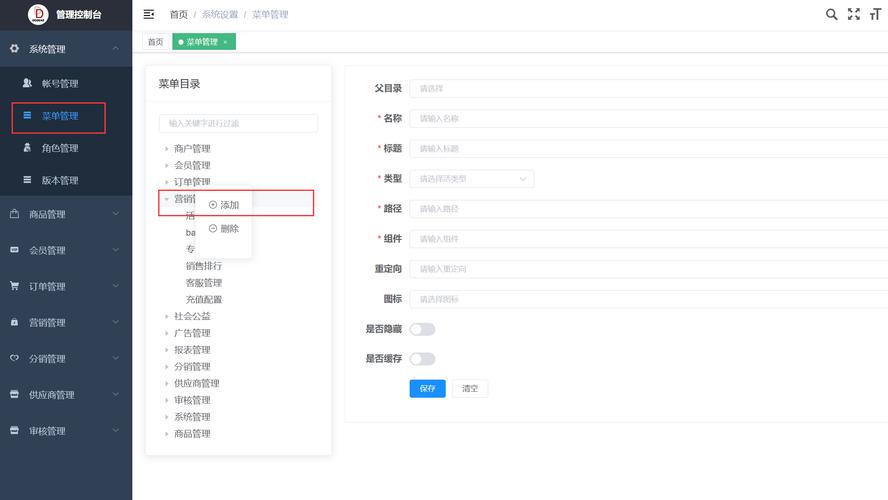Select 商品管理 tree item
This screenshot has height=500, width=888.
192,434
